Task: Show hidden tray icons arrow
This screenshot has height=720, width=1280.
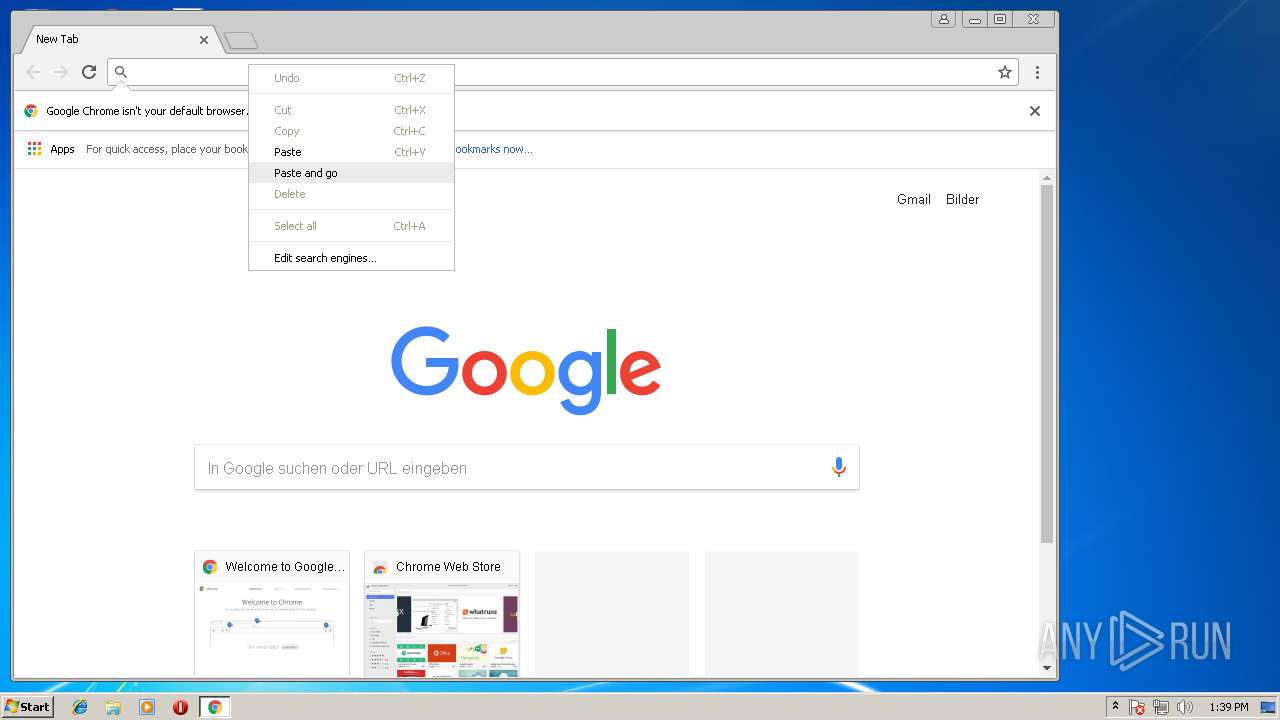Action: [x=1115, y=707]
